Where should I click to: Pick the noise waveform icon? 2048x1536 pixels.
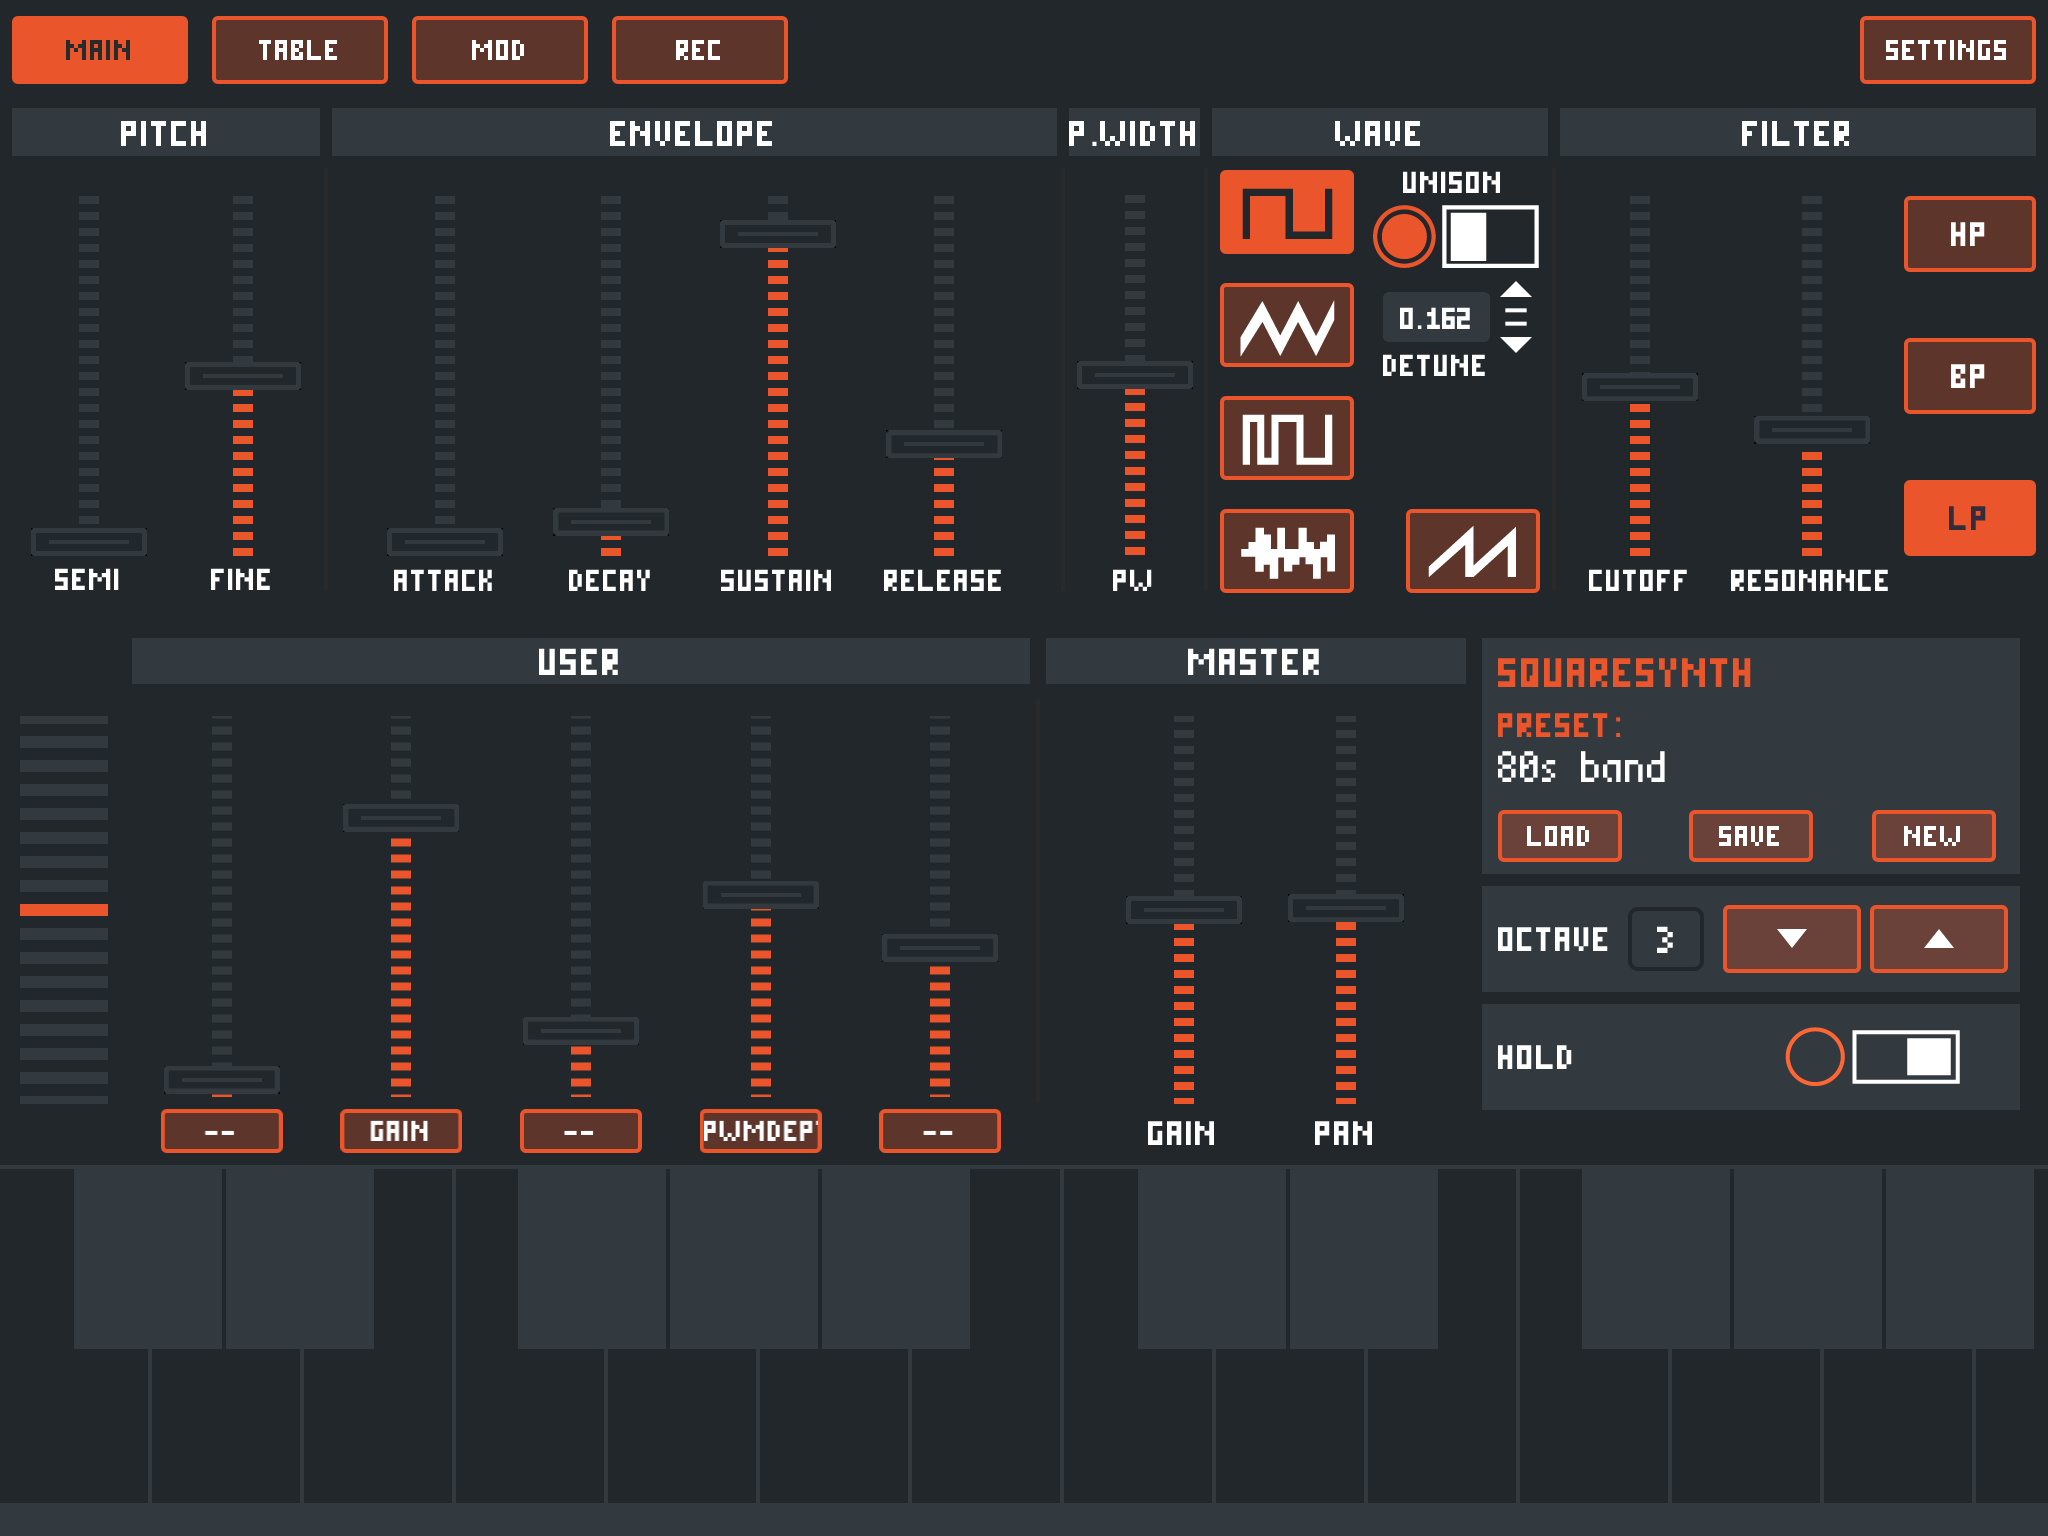1286,552
